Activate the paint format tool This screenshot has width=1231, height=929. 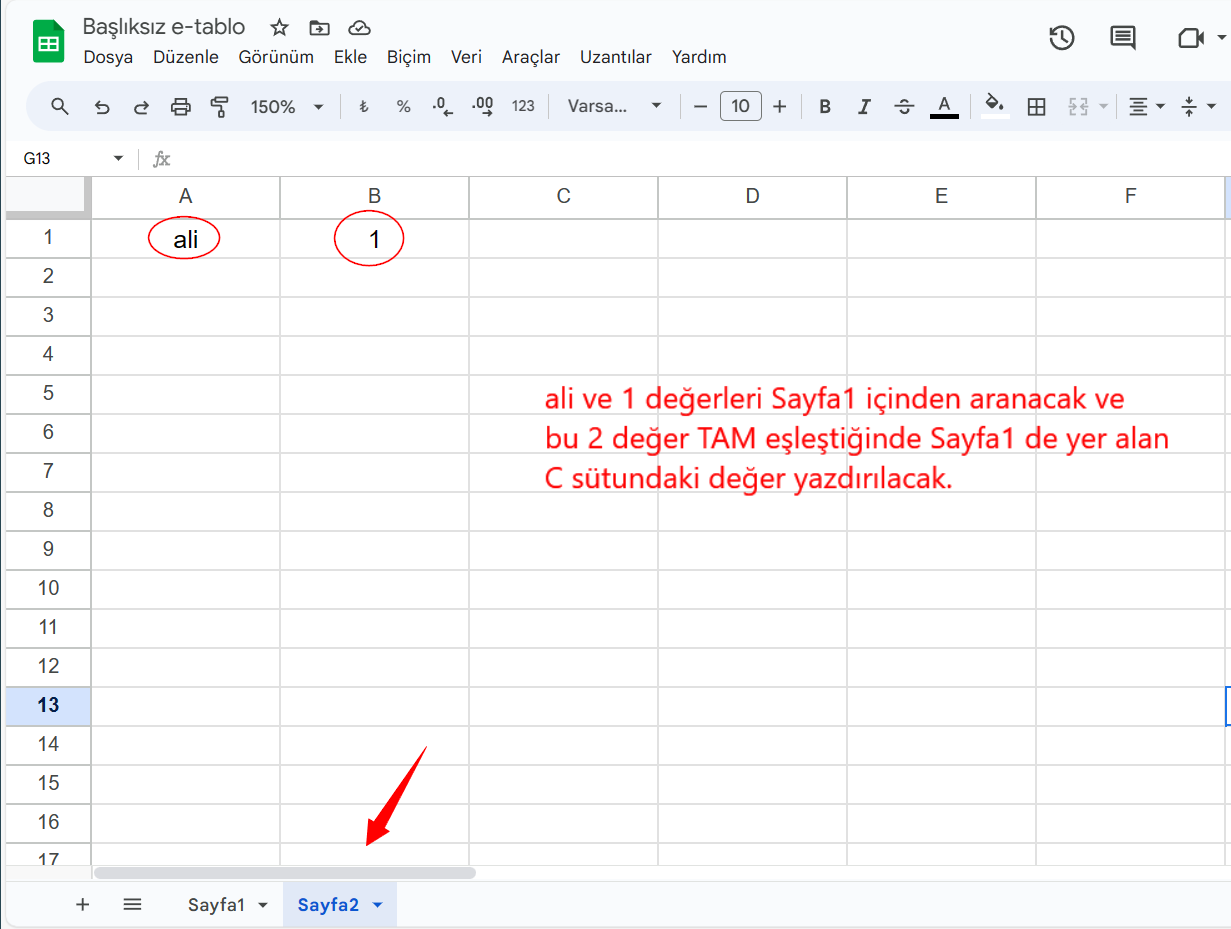click(220, 106)
